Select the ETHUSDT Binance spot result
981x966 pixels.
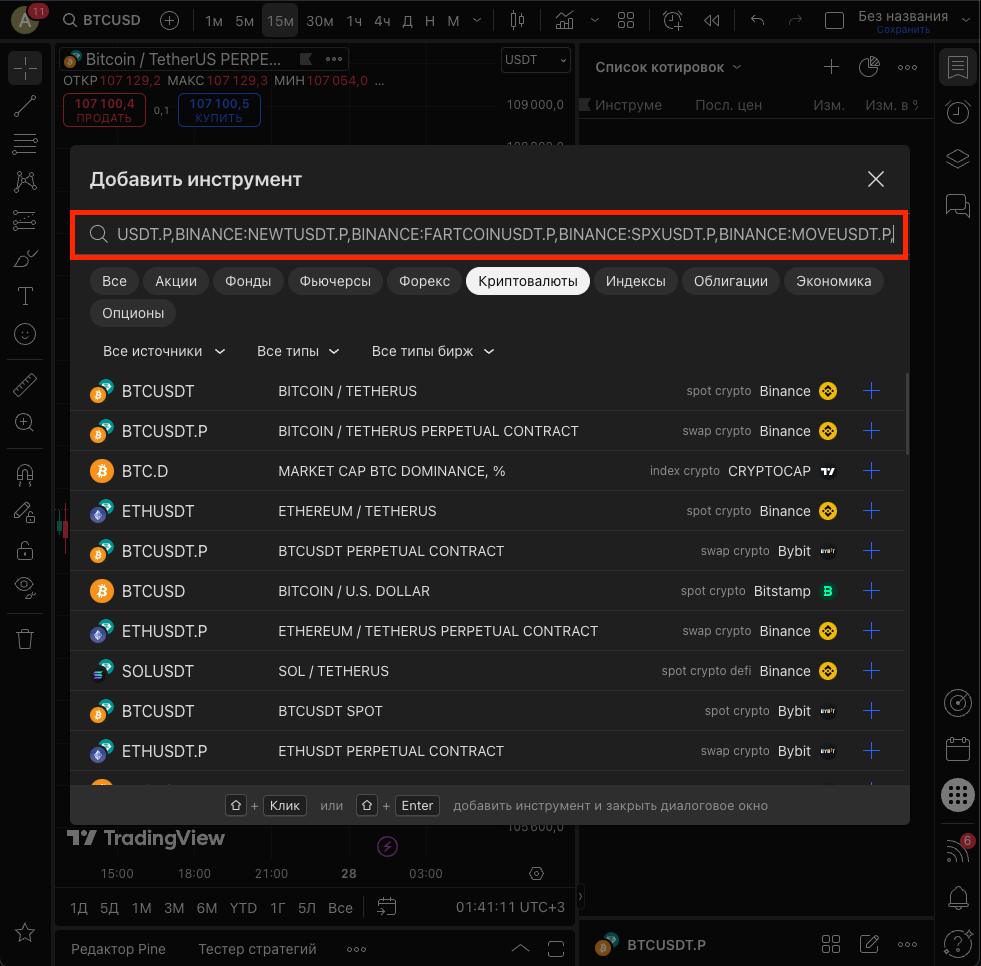[x=488, y=511]
